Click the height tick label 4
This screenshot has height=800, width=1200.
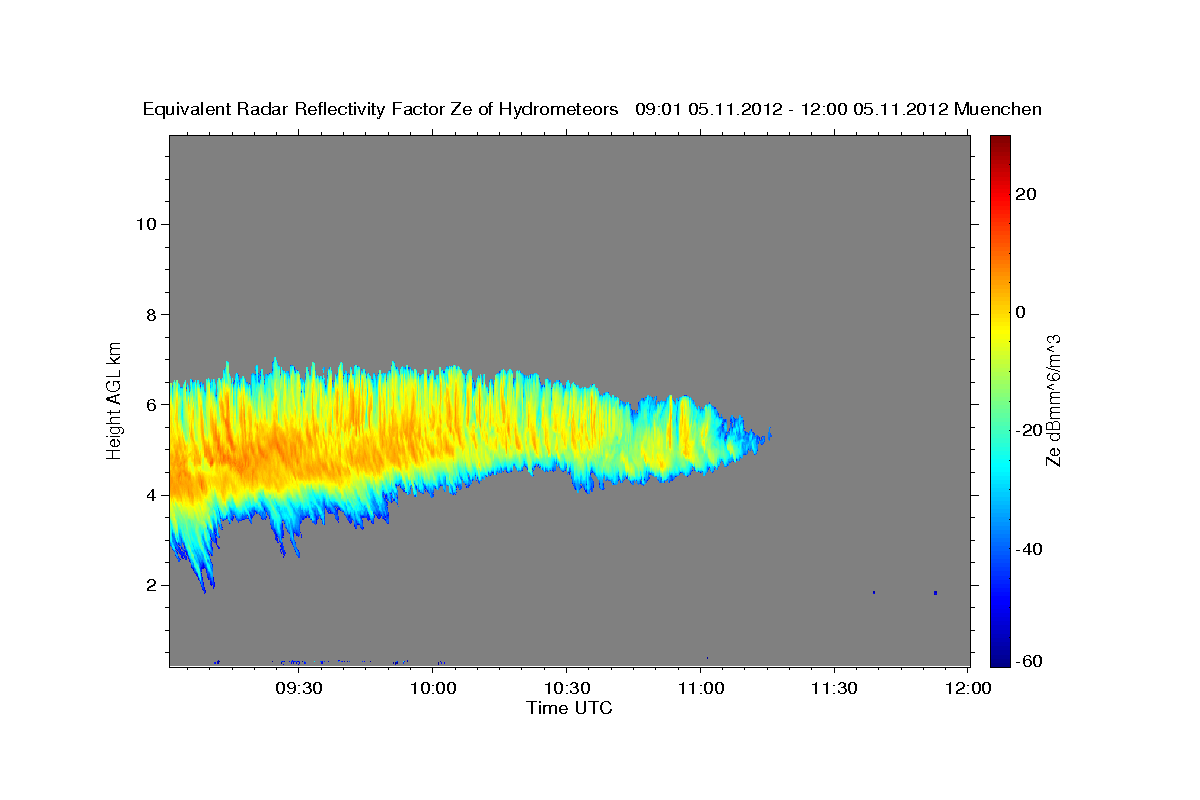(150, 494)
